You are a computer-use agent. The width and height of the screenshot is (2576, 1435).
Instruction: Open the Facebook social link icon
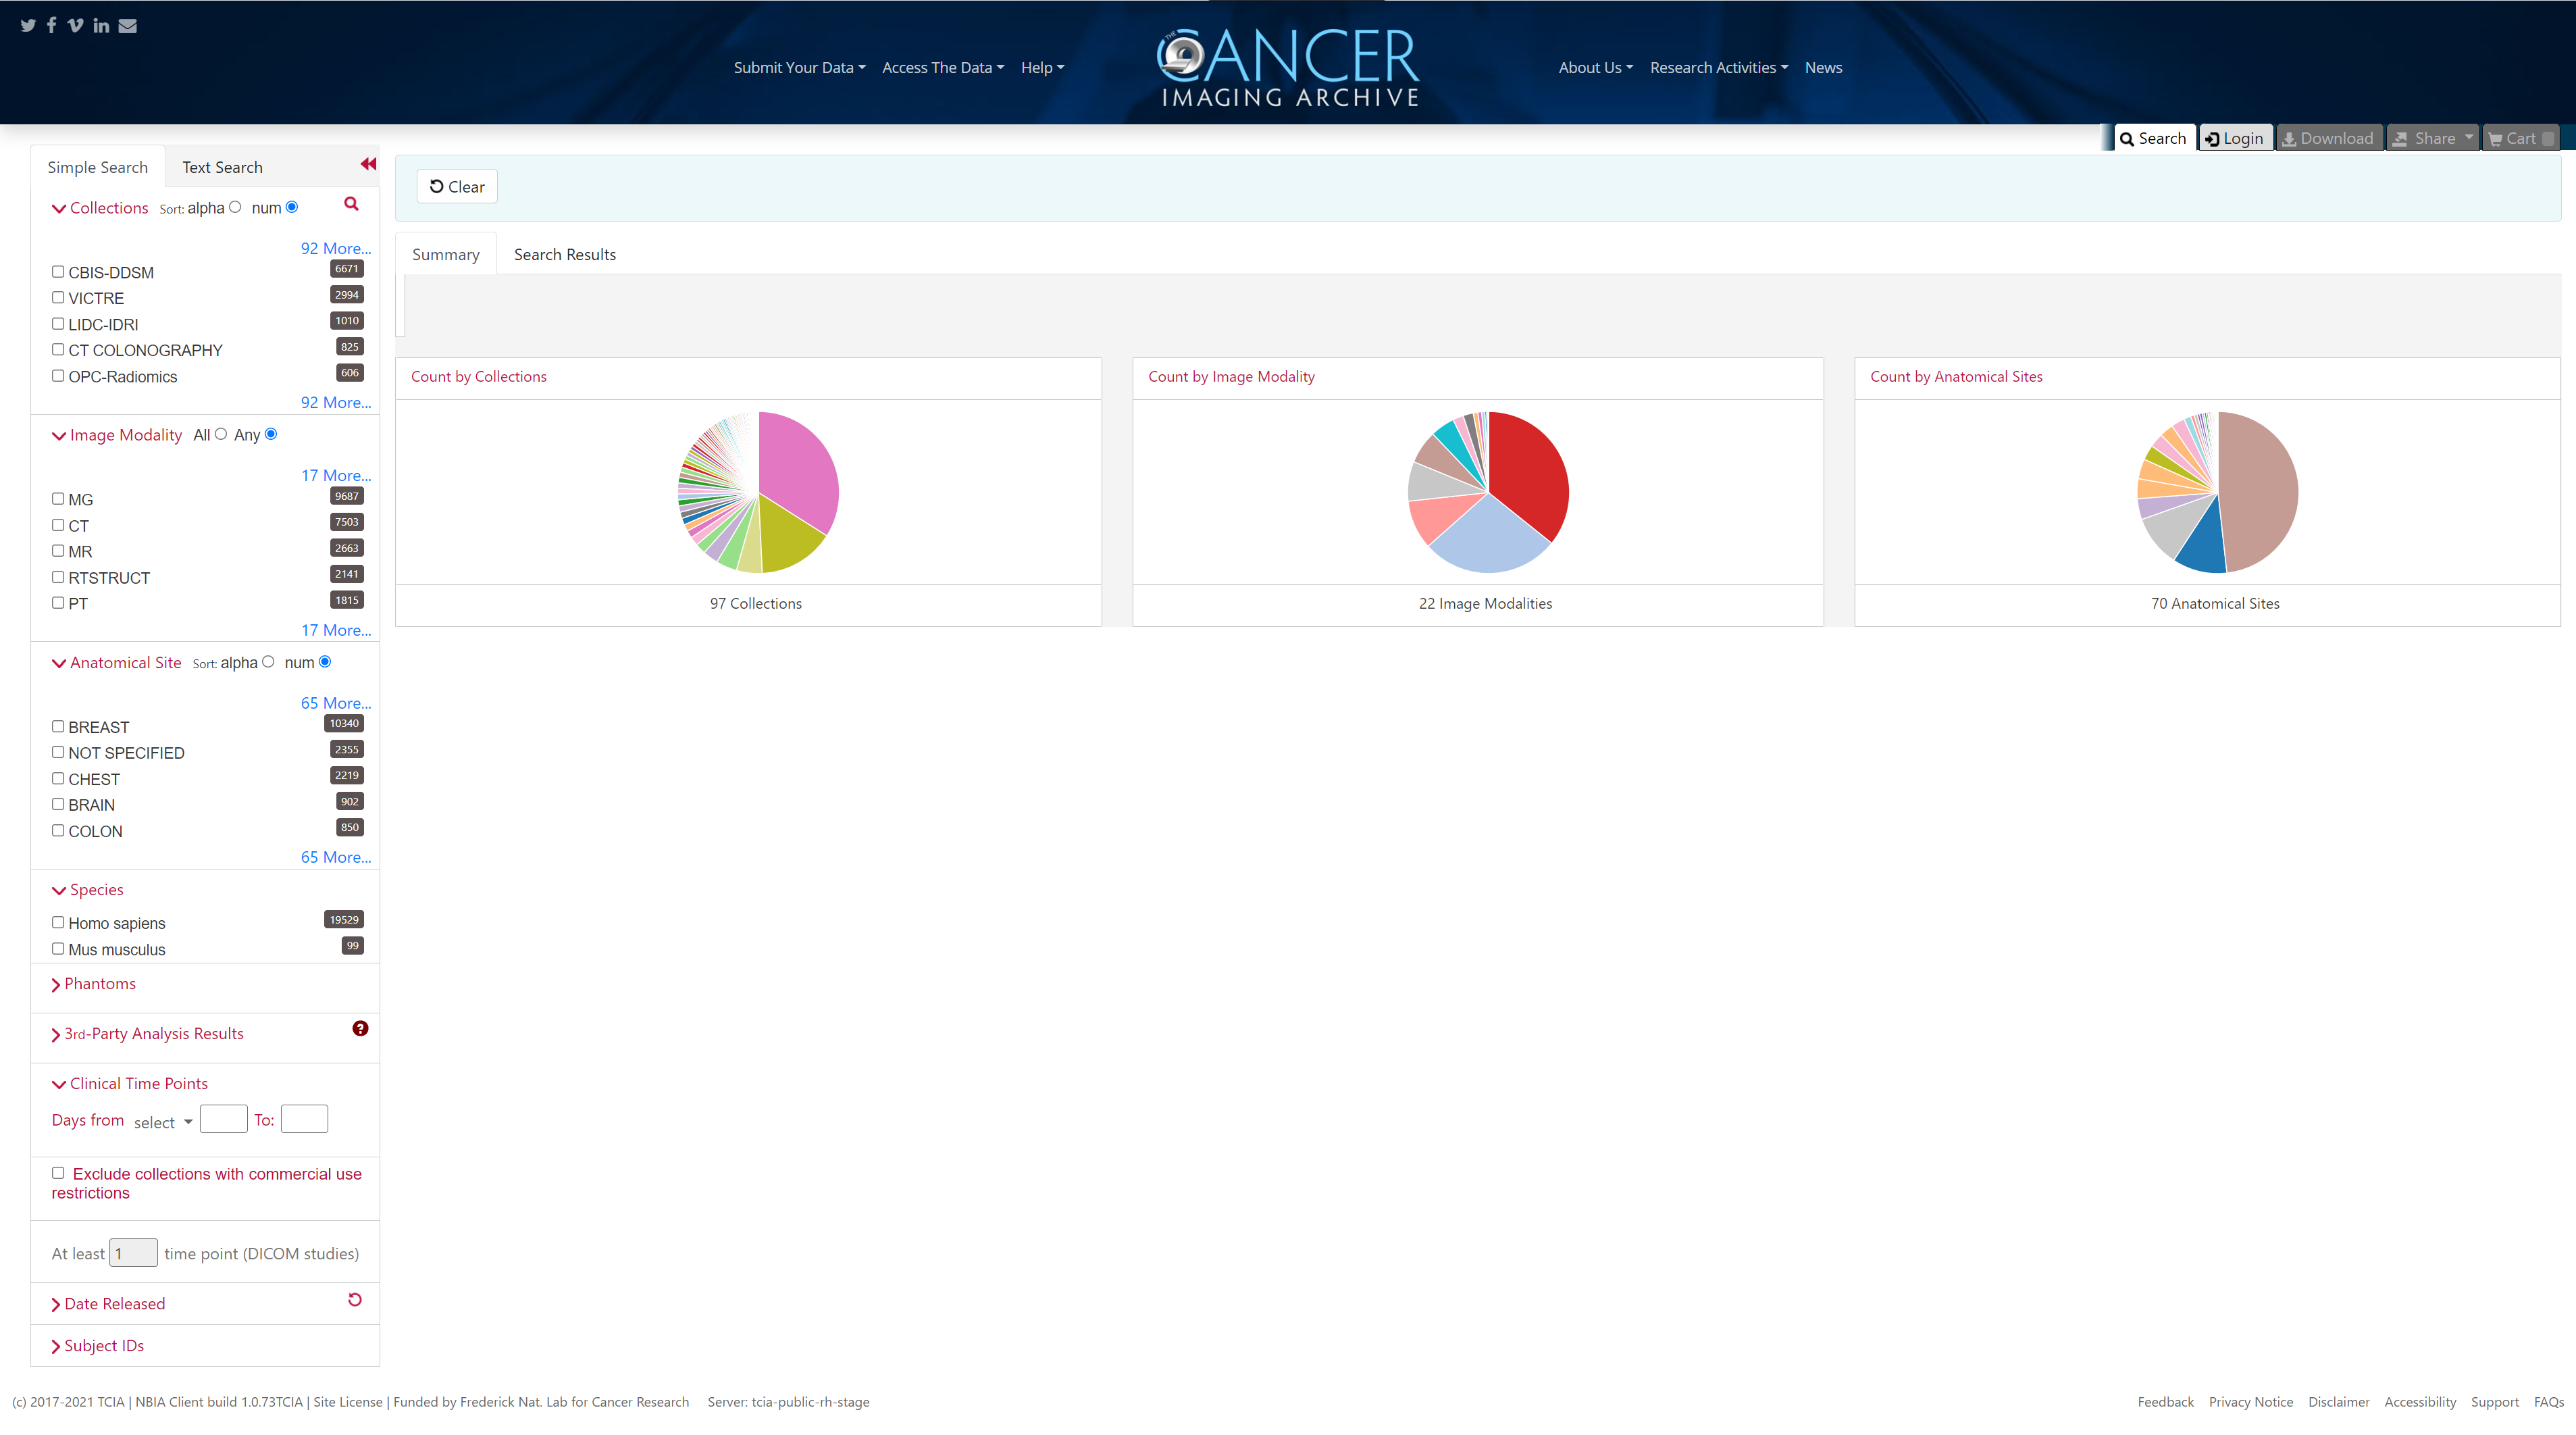(51, 25)
